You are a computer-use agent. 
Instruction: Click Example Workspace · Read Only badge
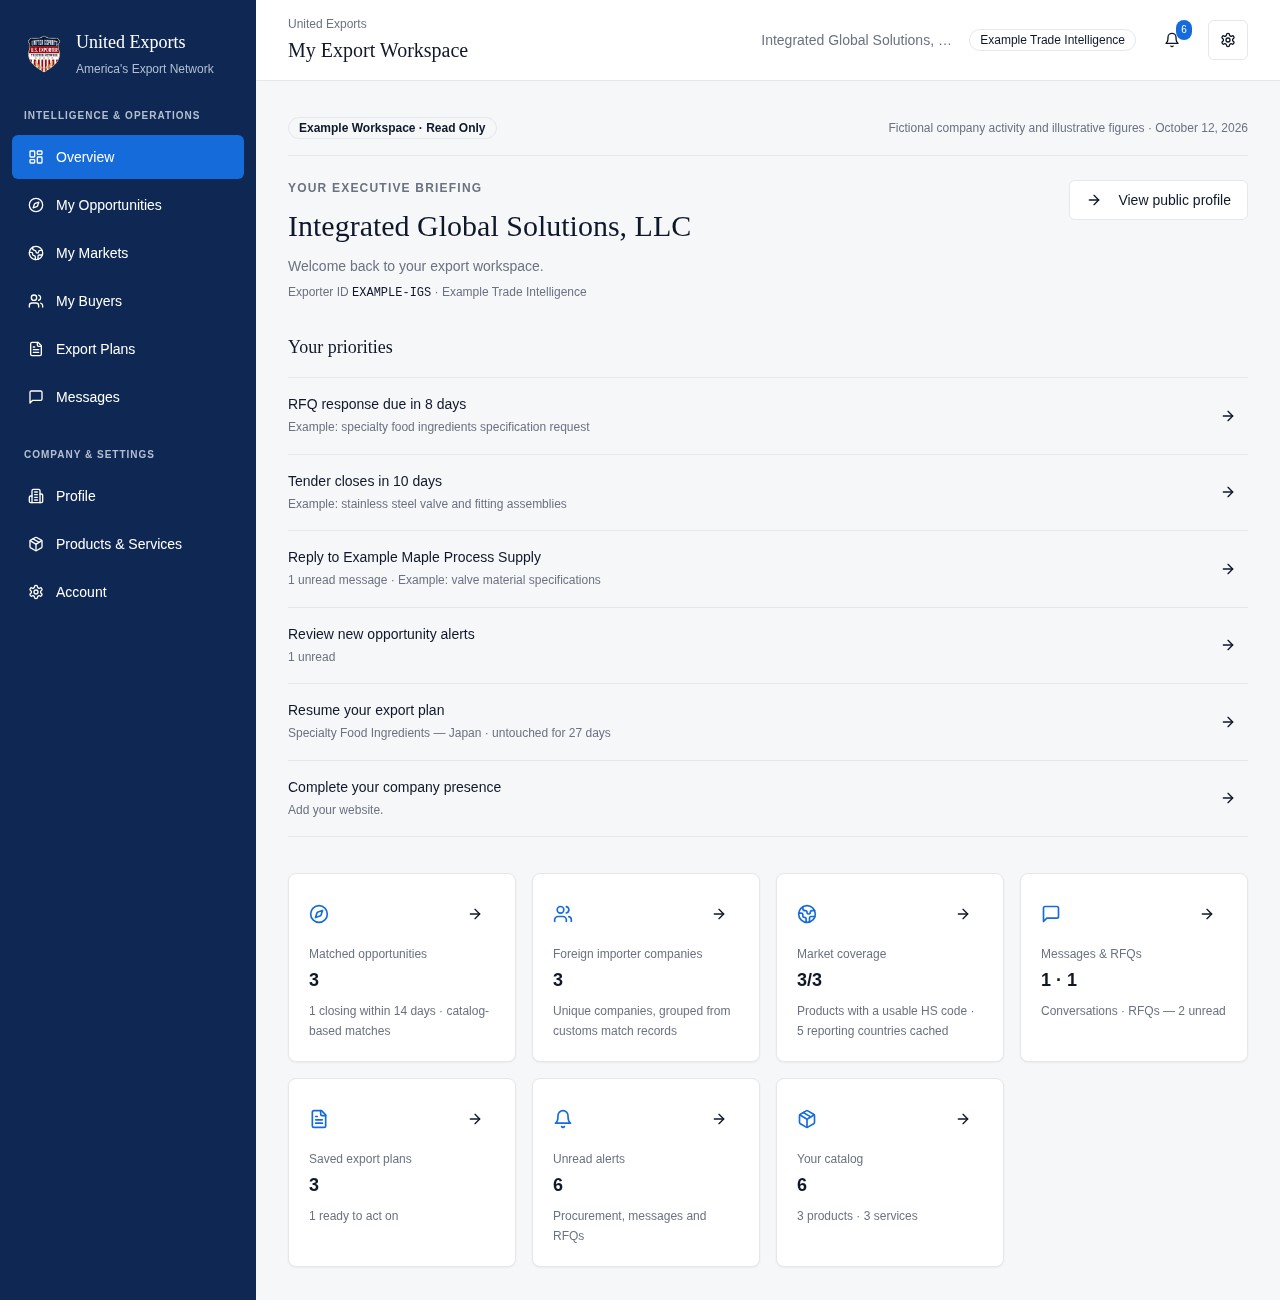[392, 128]
